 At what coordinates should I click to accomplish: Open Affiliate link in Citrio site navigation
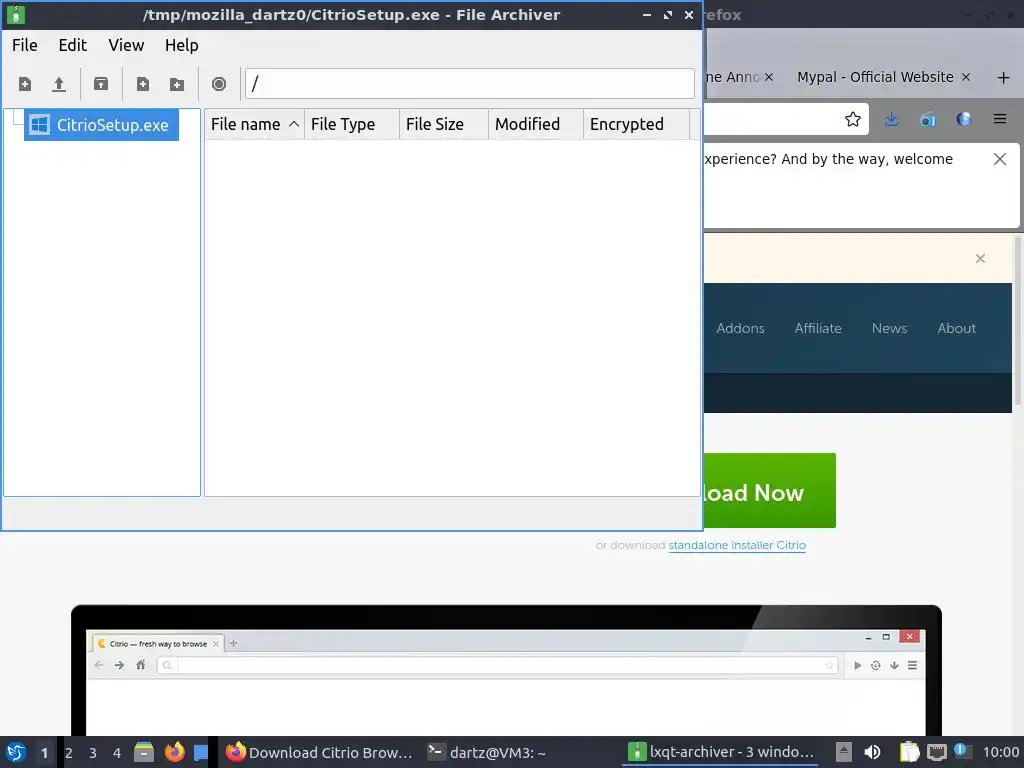tap(818, 328)
